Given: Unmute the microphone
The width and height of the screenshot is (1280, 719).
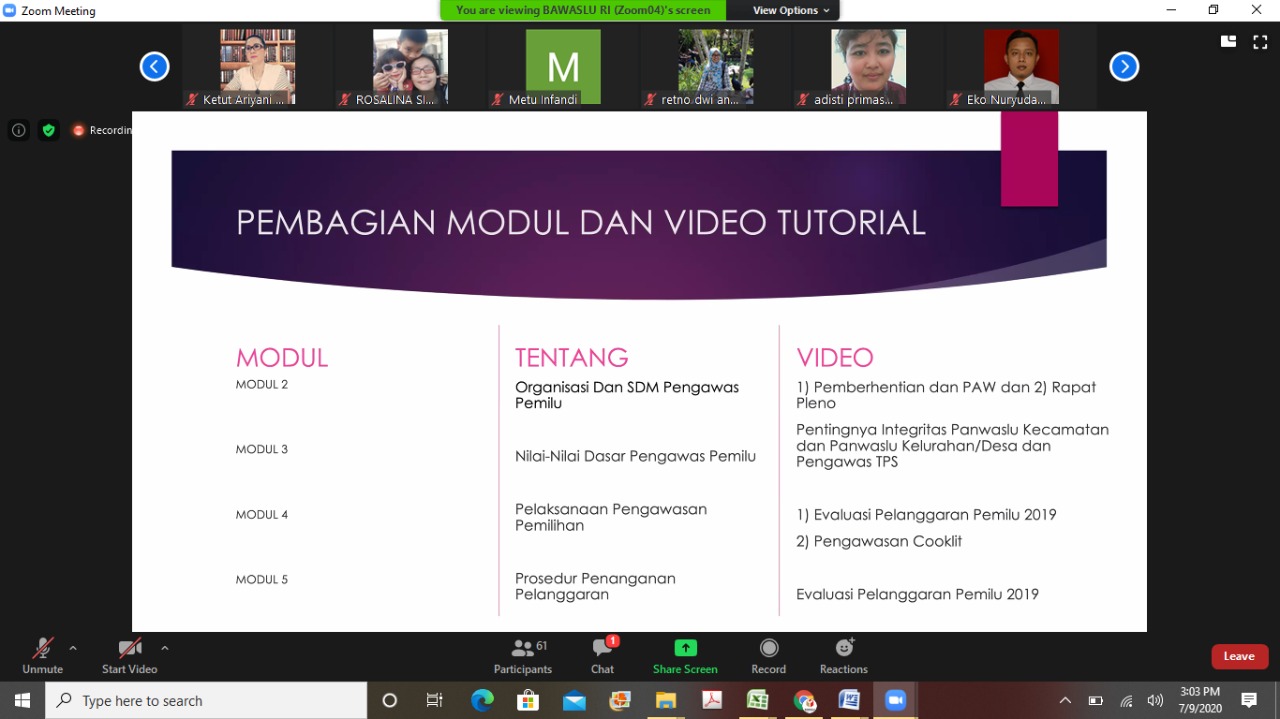Looking at the screenshot, I should pyautogui.click(x=42, y=655).
